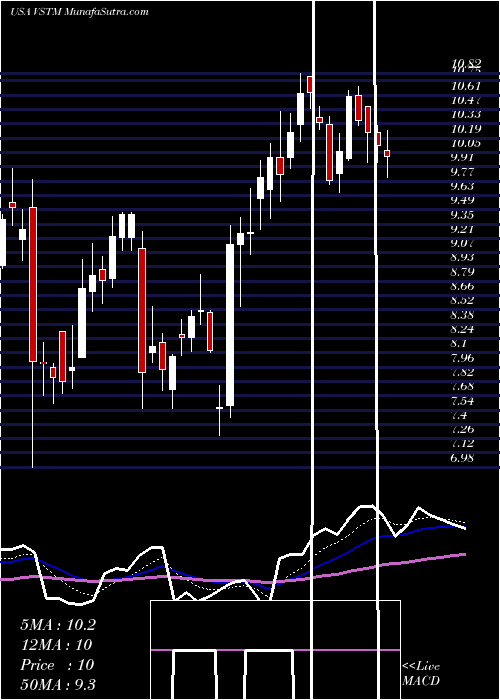Image resolution: width=500 pixels, height=700 pixels.
Task: Select the 7.96 price axis label
Action: click(463, 358)
